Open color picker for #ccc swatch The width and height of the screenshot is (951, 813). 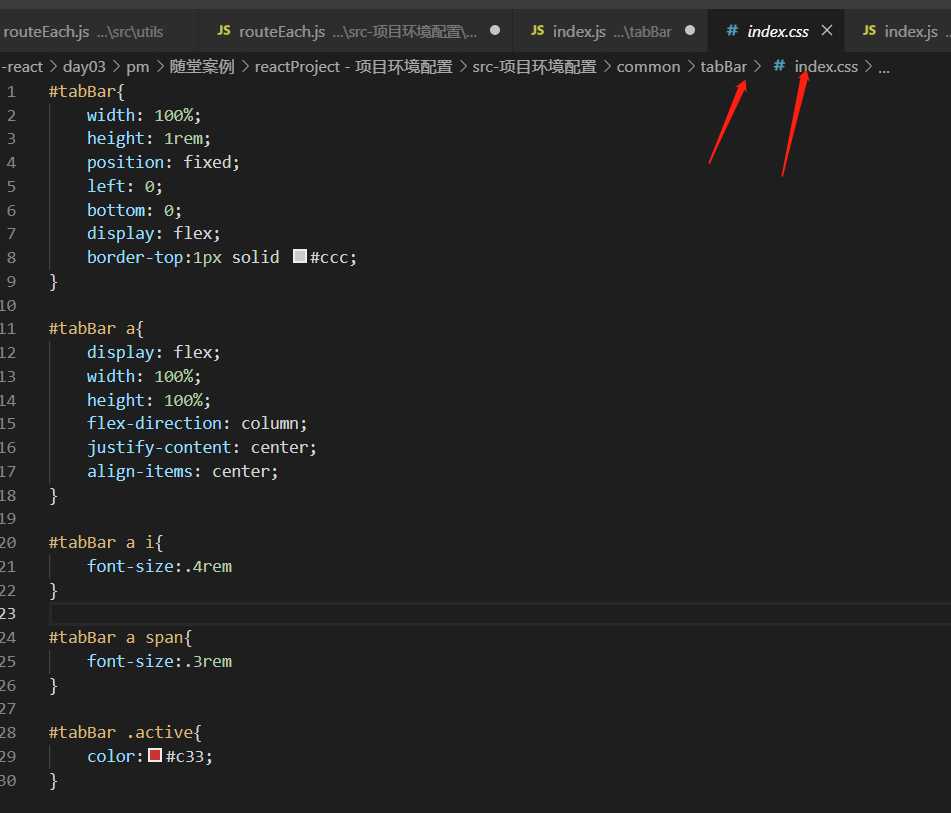pos(300,256)
